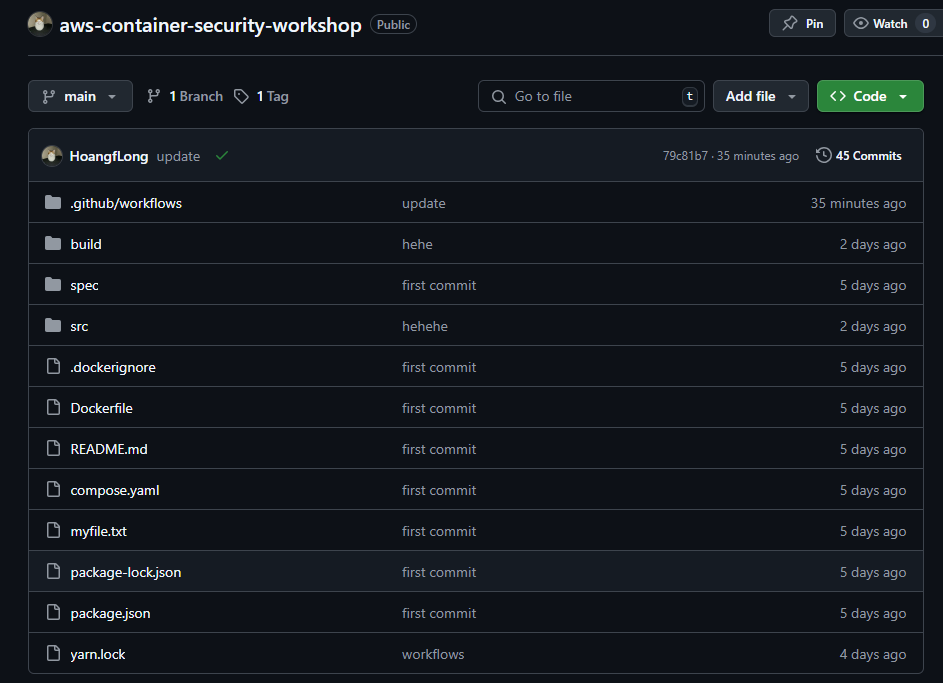Open the src folder

pos(79,326)
